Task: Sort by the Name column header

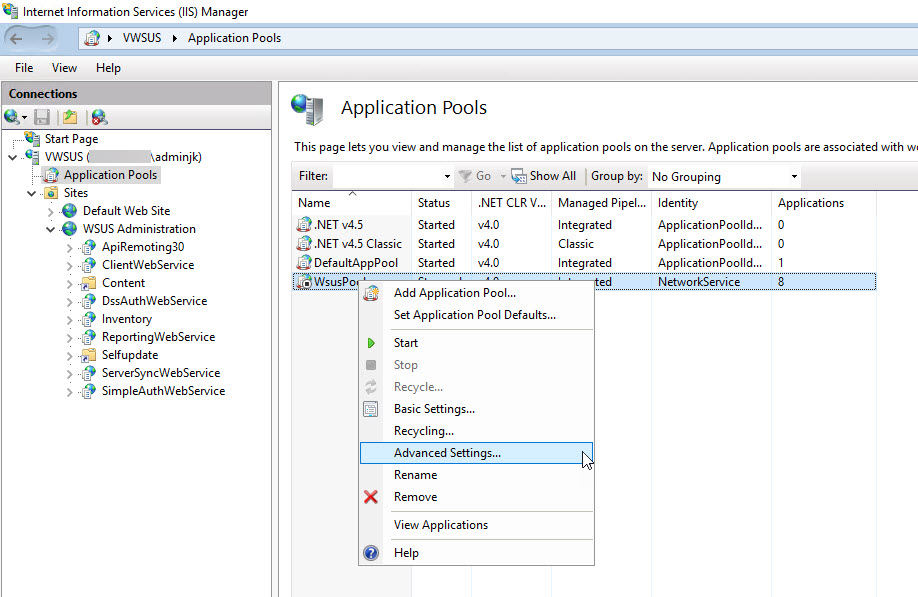Action: 352,203
